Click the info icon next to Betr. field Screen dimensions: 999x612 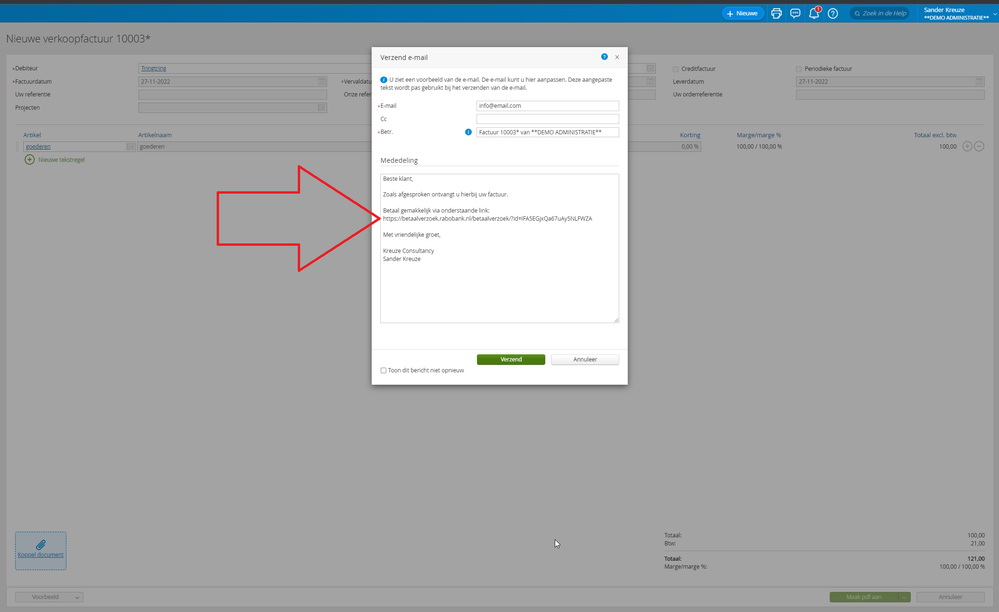468,132
